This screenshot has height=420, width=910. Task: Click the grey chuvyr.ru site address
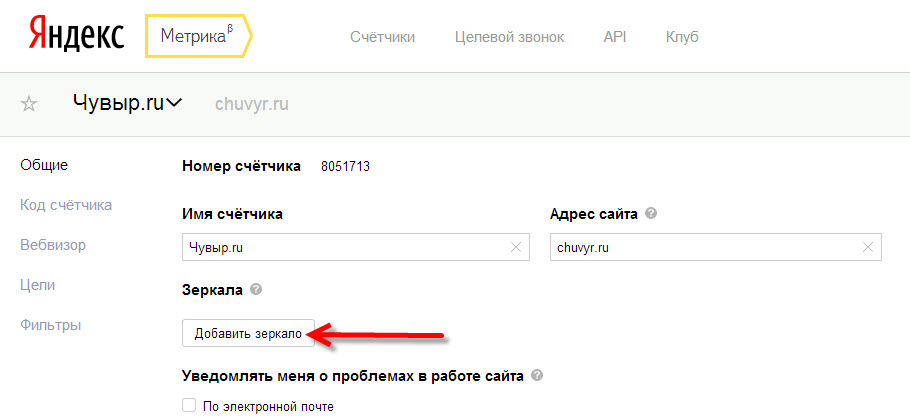(x=252, y=104)
